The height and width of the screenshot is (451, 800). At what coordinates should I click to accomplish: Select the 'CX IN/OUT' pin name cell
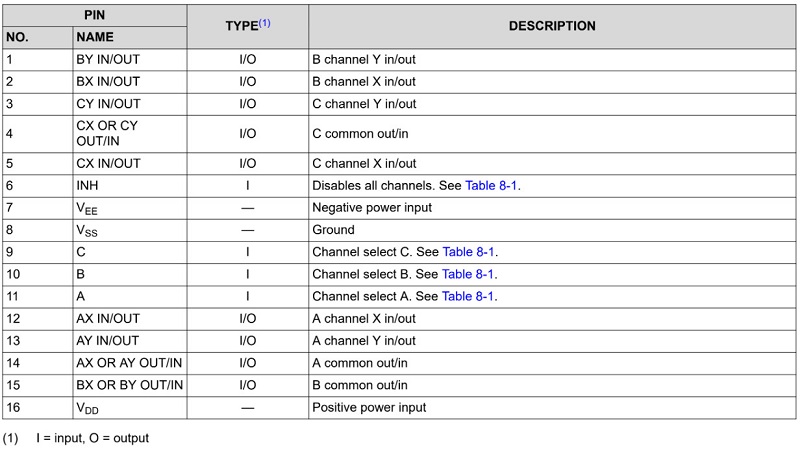point(130,164)
